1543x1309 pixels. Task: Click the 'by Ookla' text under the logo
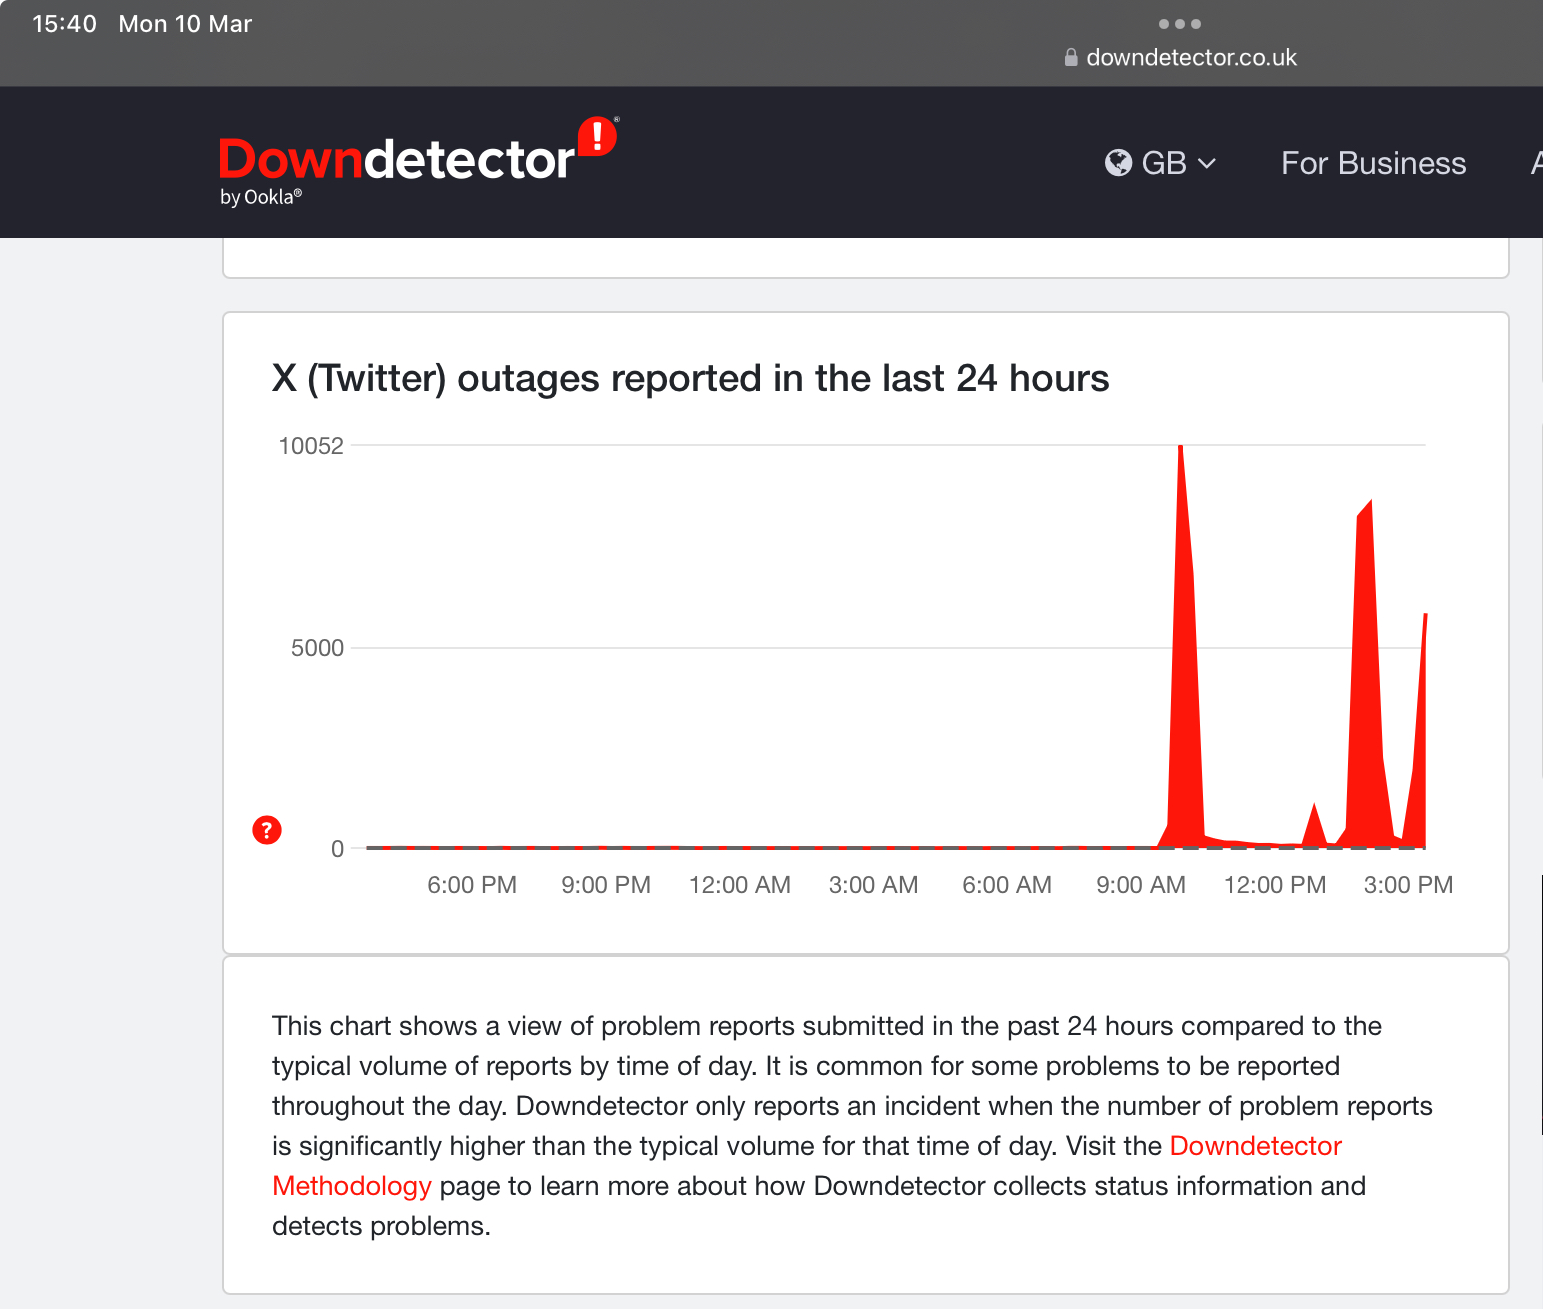[x=261, y=197]
